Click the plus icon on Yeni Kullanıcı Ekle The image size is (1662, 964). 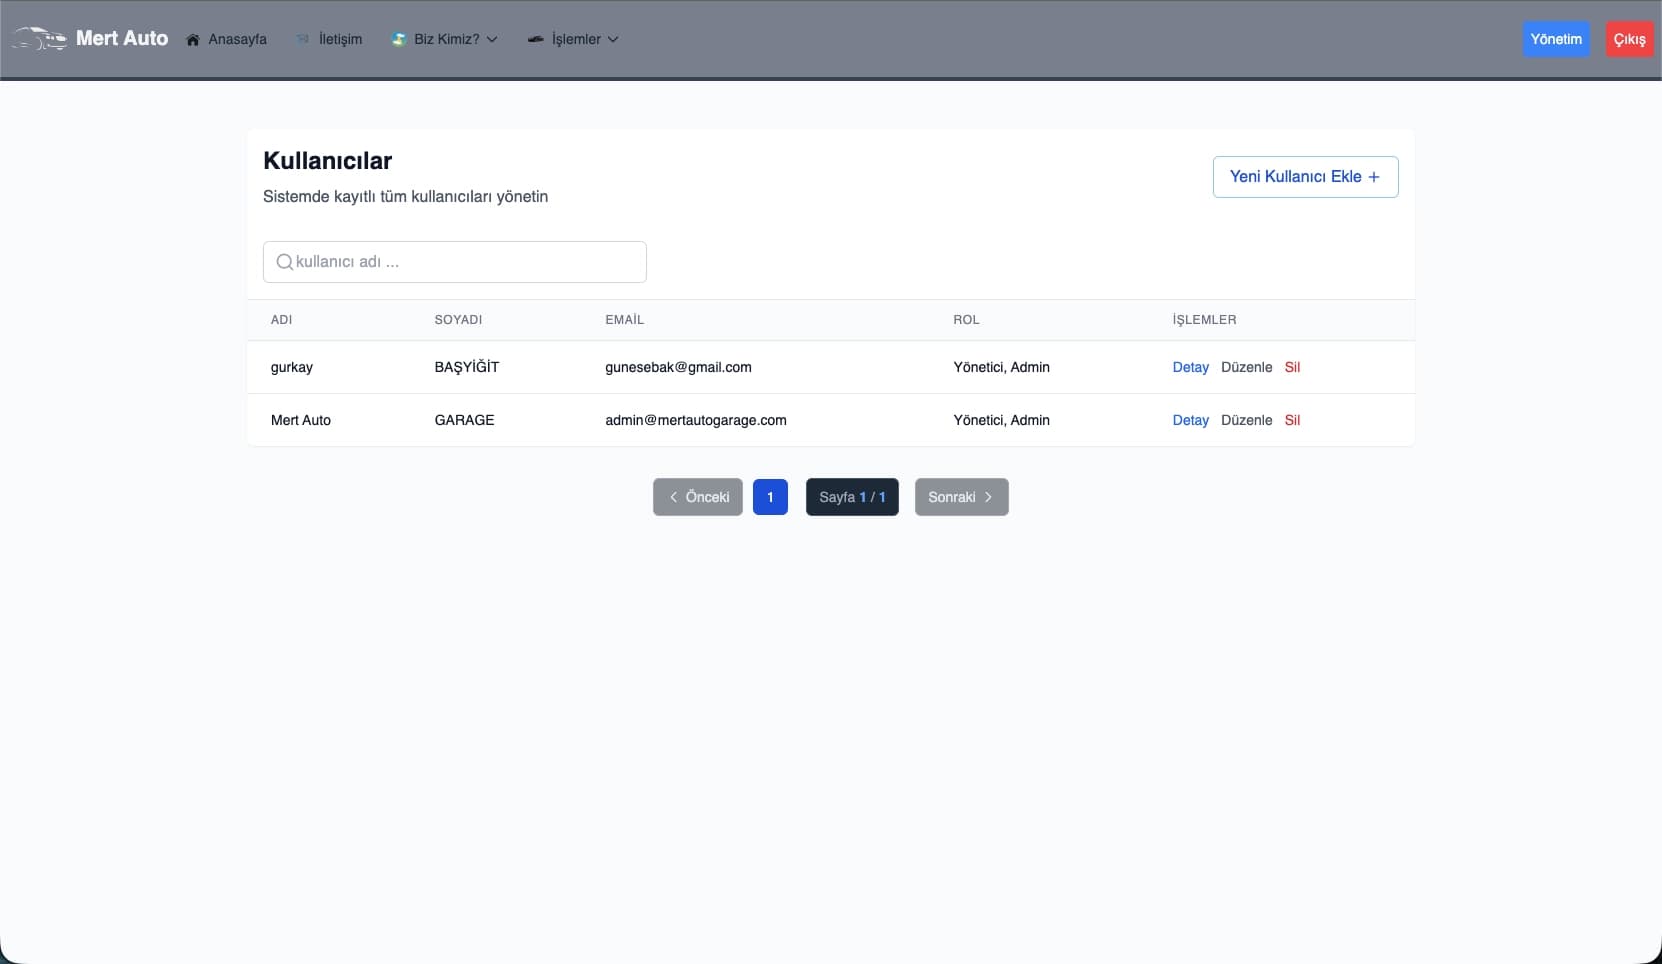(1374, 177)
